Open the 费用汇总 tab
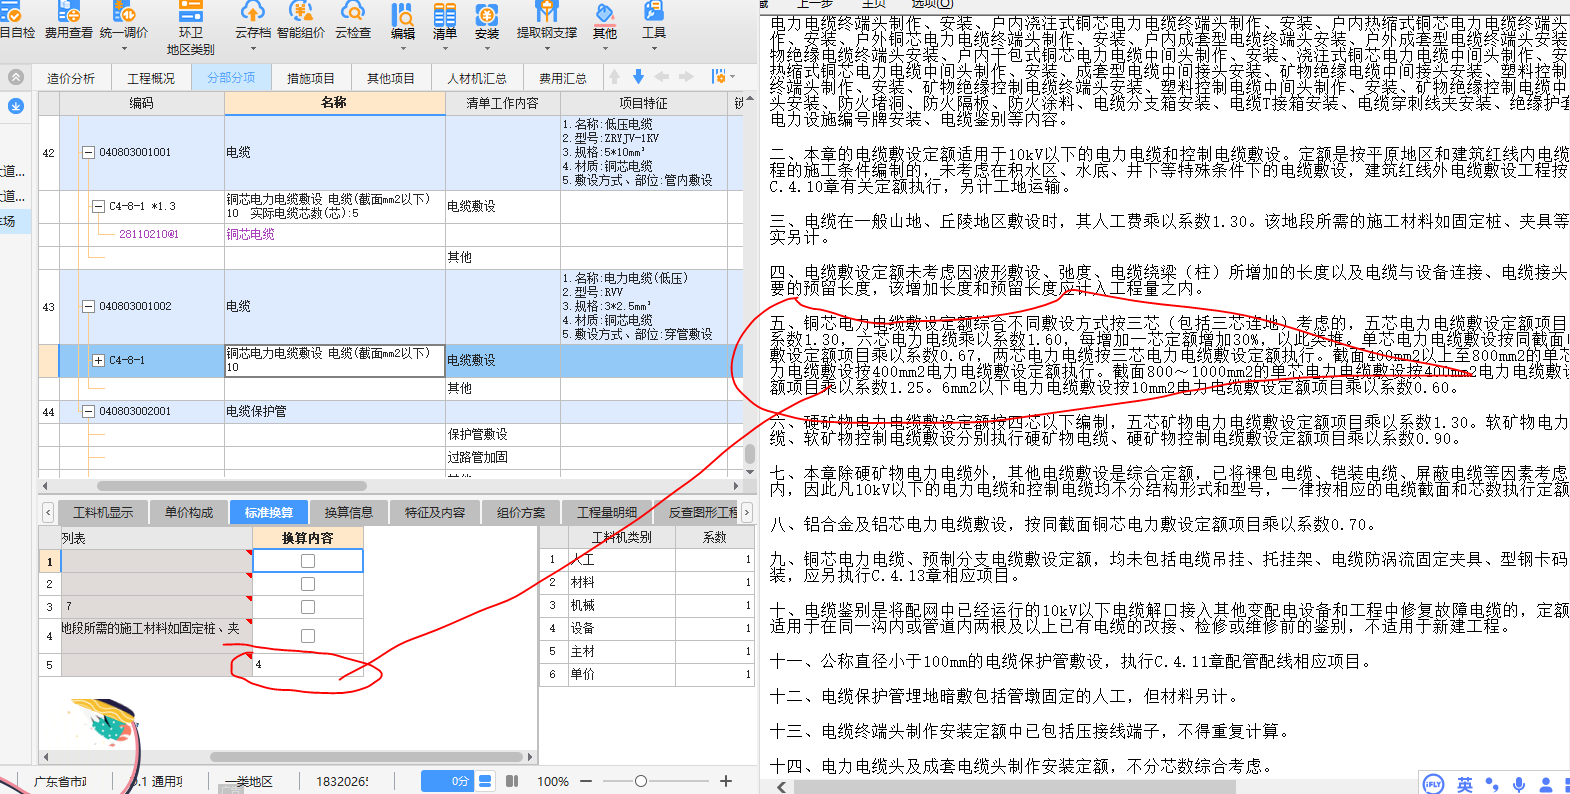The image size is (1570, 794). point(563,78)
